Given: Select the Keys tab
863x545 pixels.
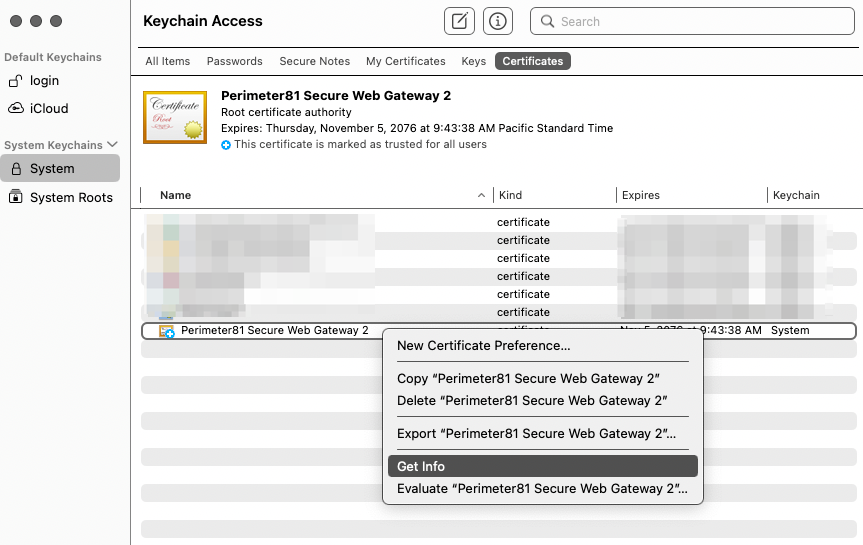Looking at the screenshot, I should 473,61.
